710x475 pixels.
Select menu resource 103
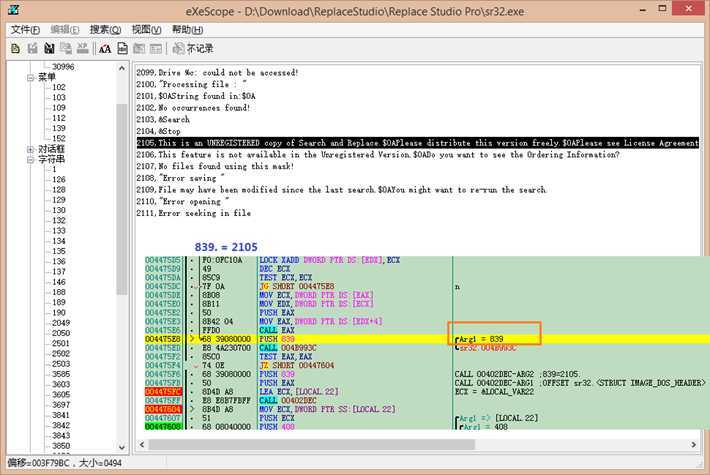coord(59,97)
